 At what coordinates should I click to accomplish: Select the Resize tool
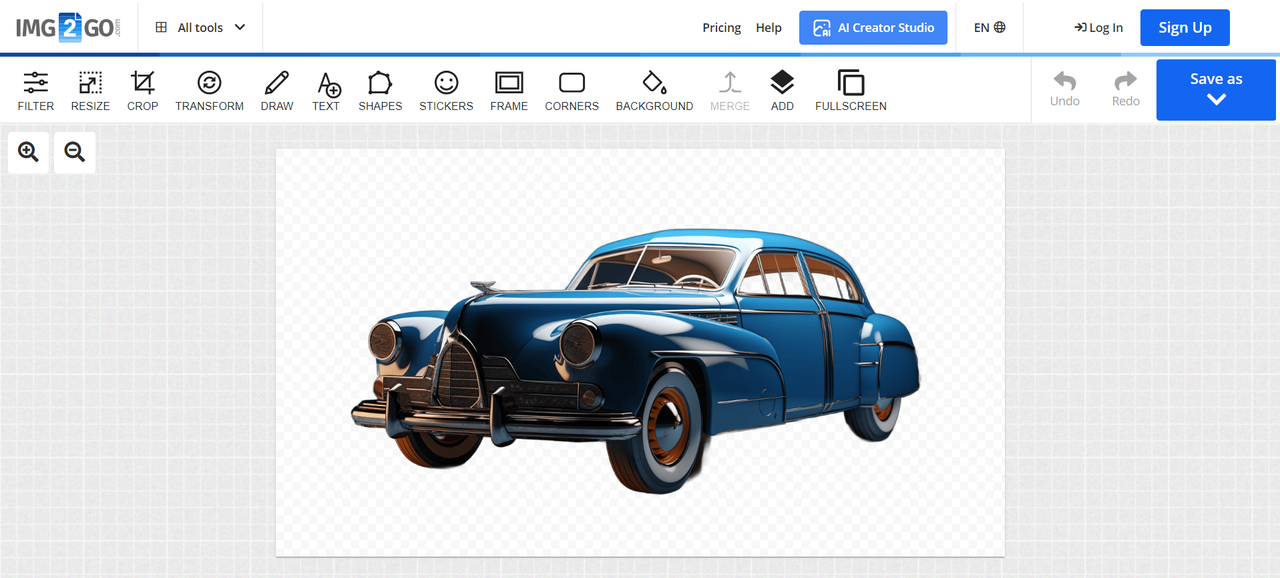[90, 90]
